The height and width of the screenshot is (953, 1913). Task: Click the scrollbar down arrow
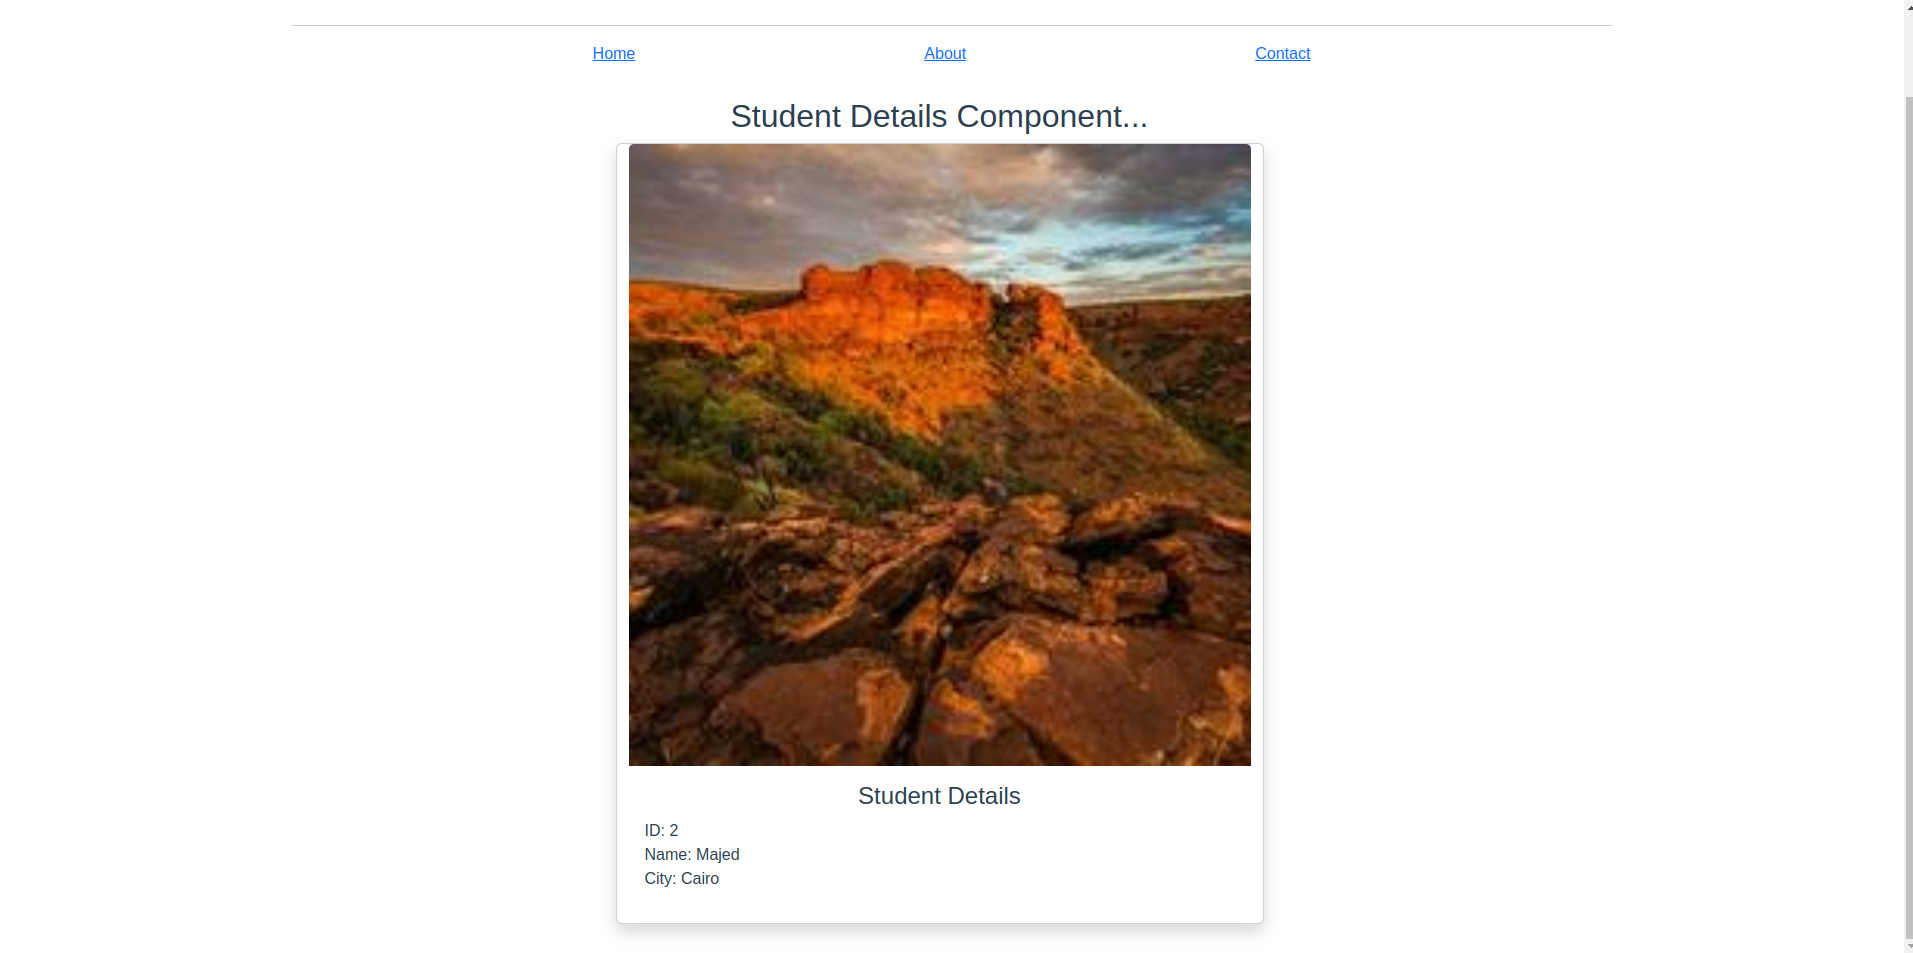(x=1908, y=946)
